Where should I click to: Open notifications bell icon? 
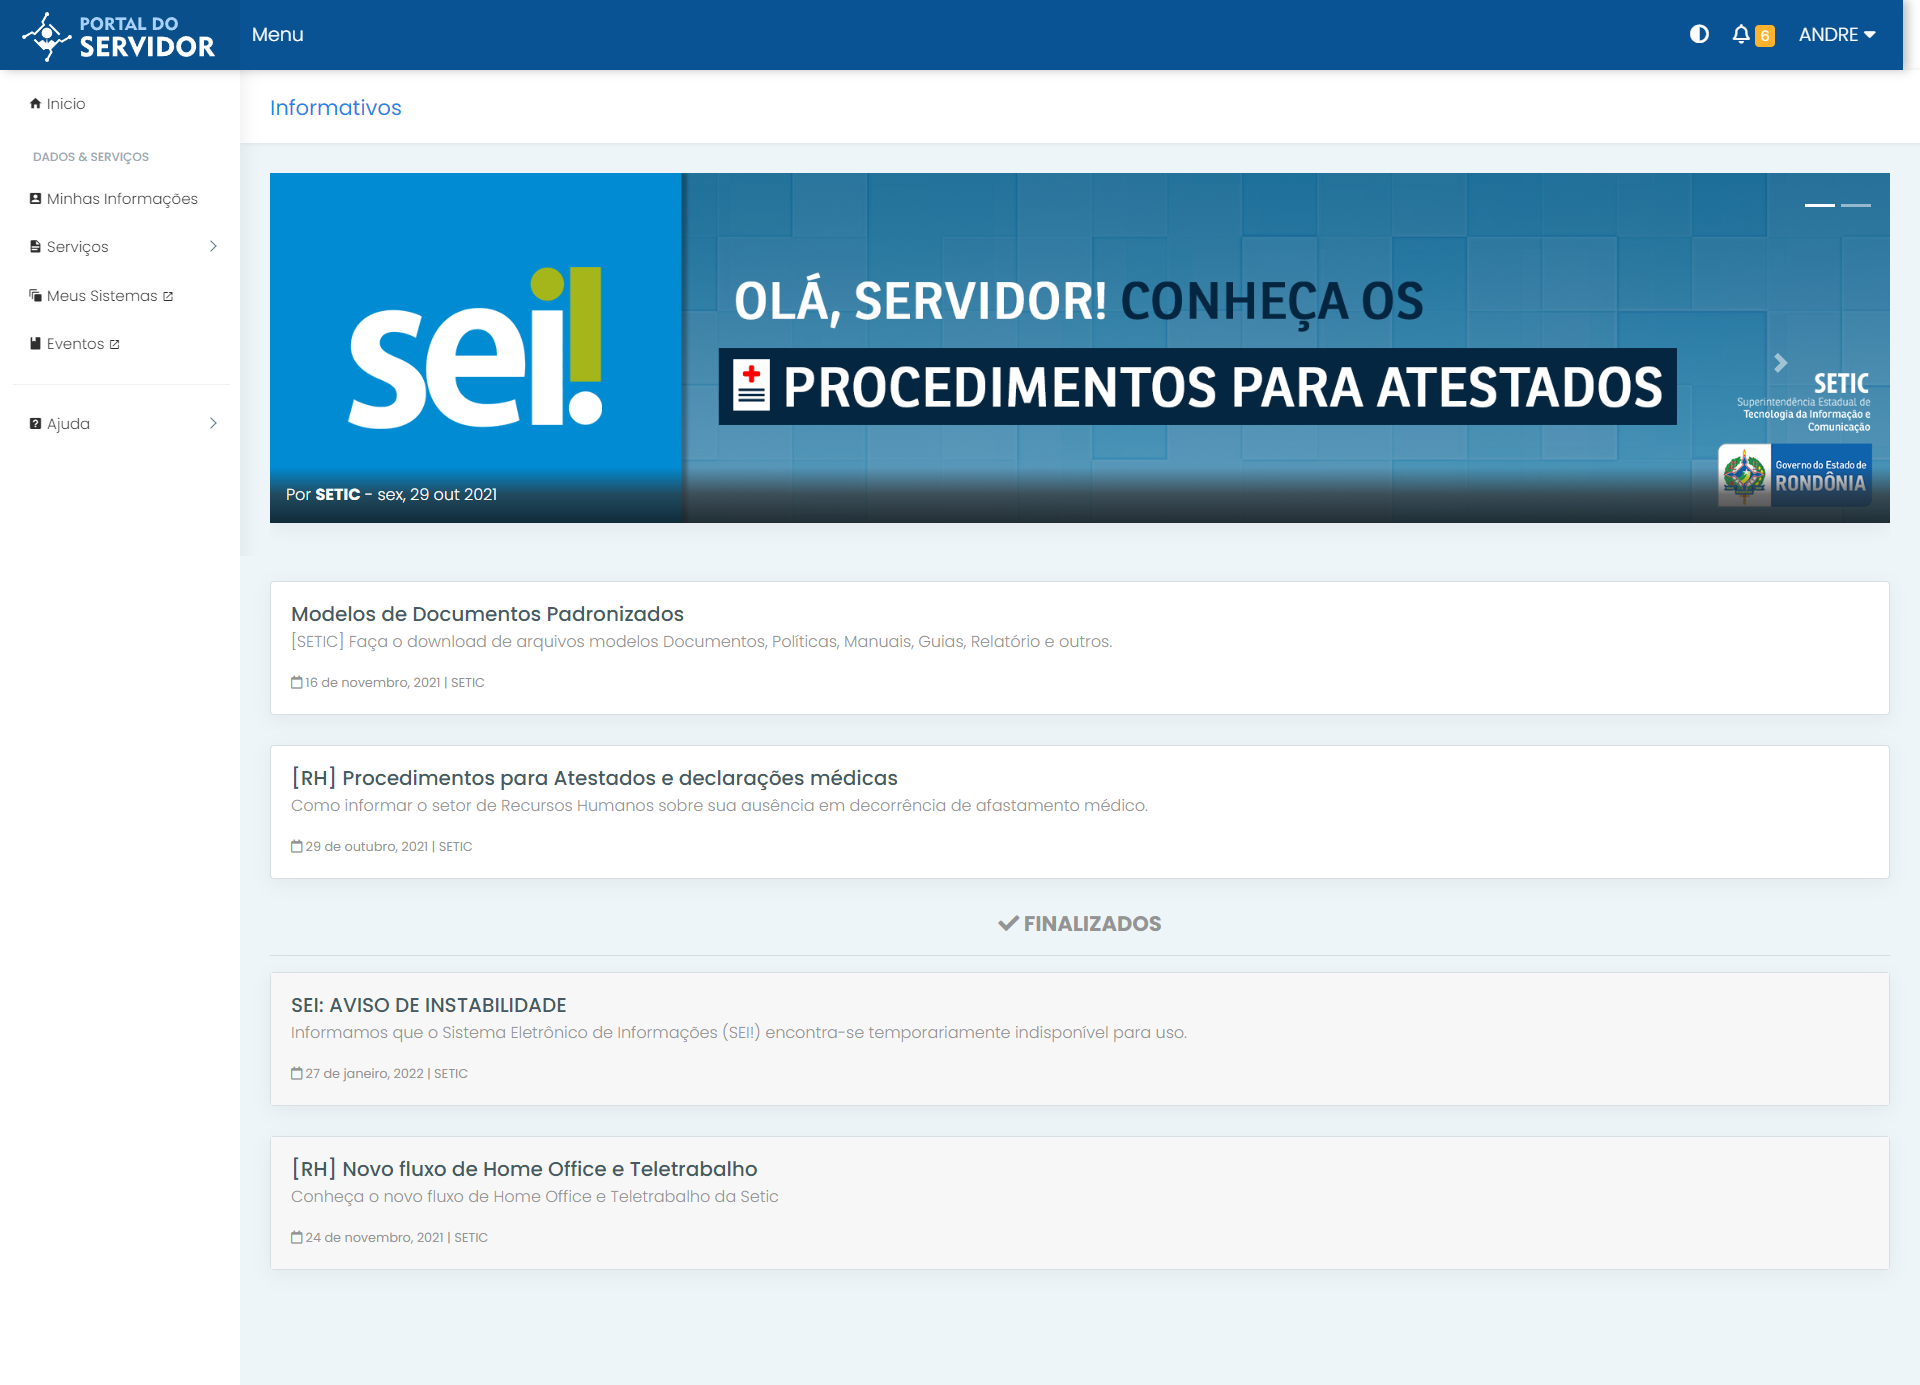click(1741, 34)
